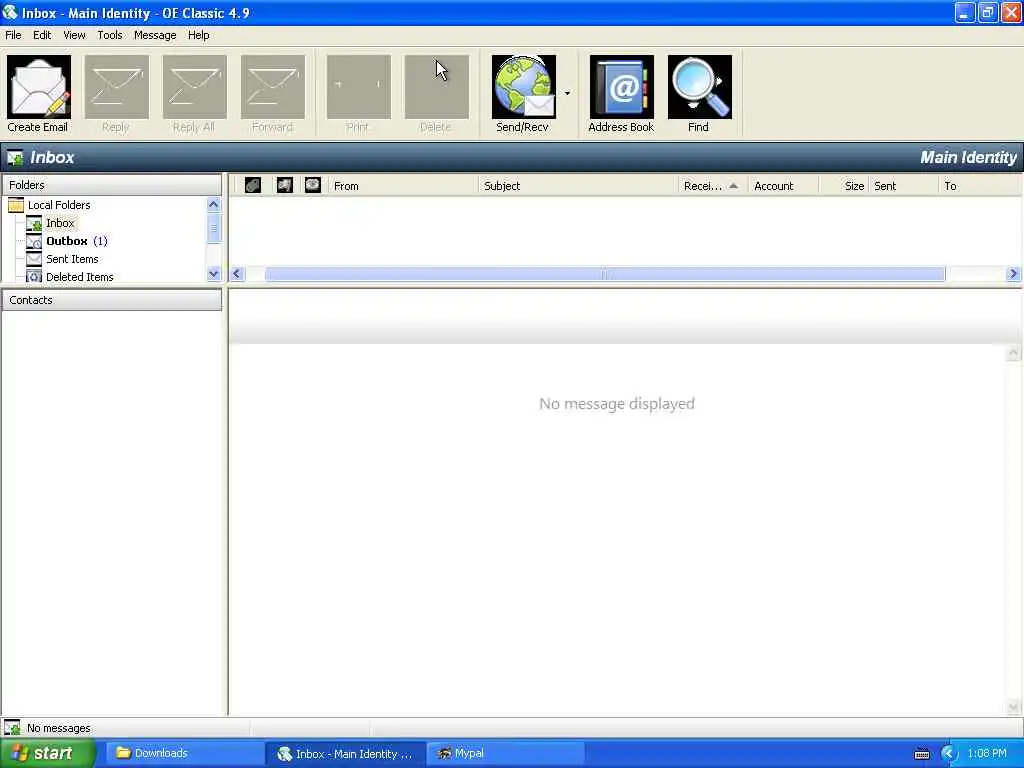Sort by Received column header
Viewport: 1024px width, 768px height.
712,185
